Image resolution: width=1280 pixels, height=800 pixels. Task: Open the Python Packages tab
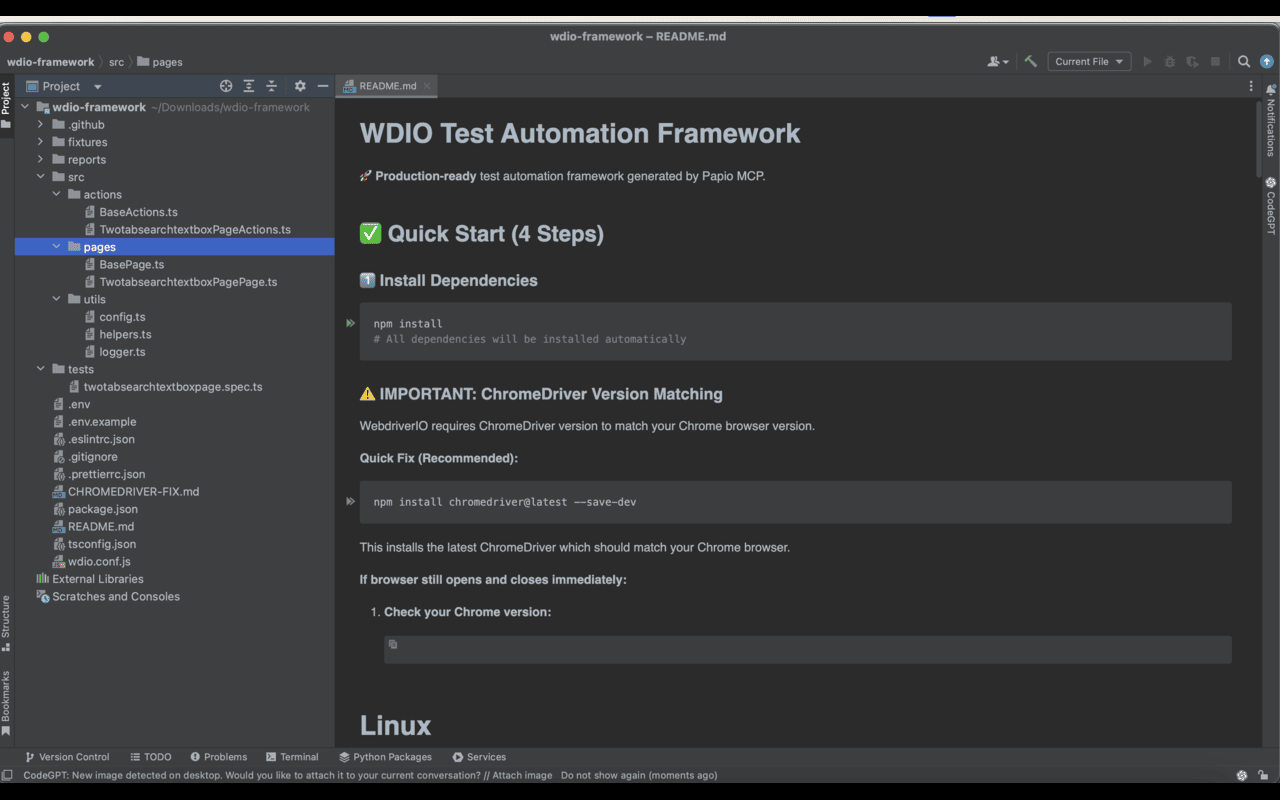pyautogui.click(x=385, y=757)
